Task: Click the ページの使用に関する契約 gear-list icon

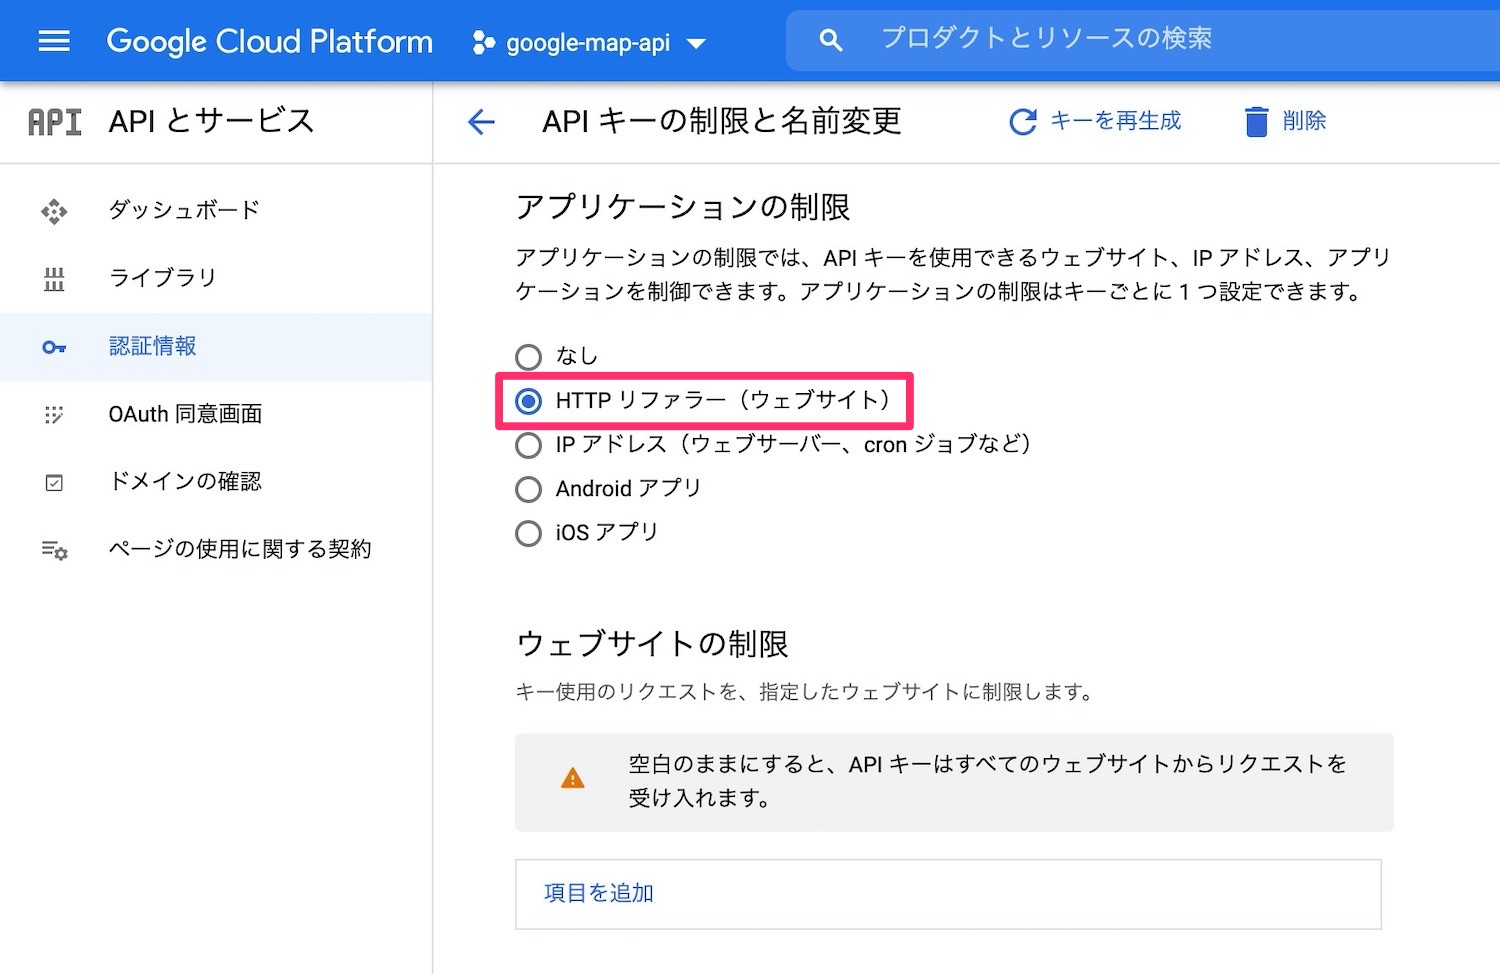Action: click(x=53, y=549)
